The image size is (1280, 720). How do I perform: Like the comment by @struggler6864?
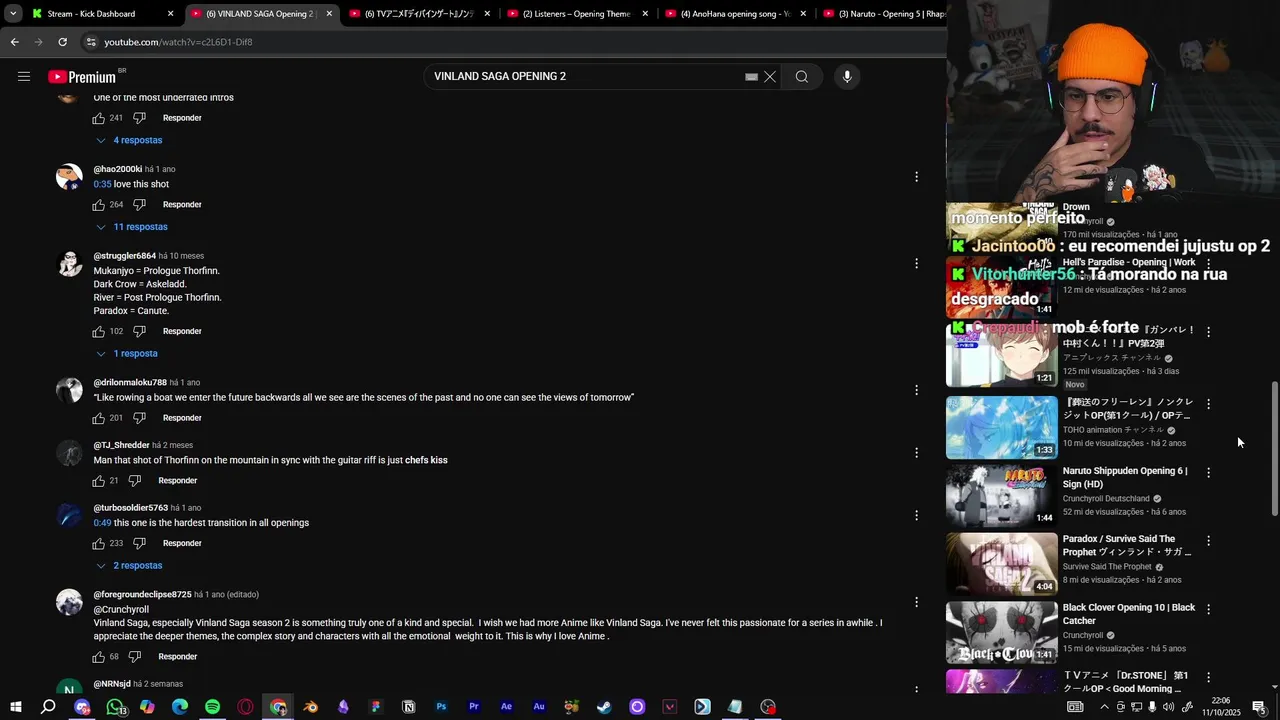pyautogui.click(x=99, y=331)
